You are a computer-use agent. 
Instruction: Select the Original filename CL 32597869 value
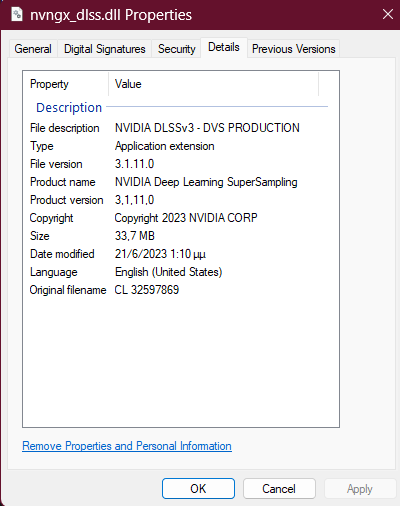147,290
